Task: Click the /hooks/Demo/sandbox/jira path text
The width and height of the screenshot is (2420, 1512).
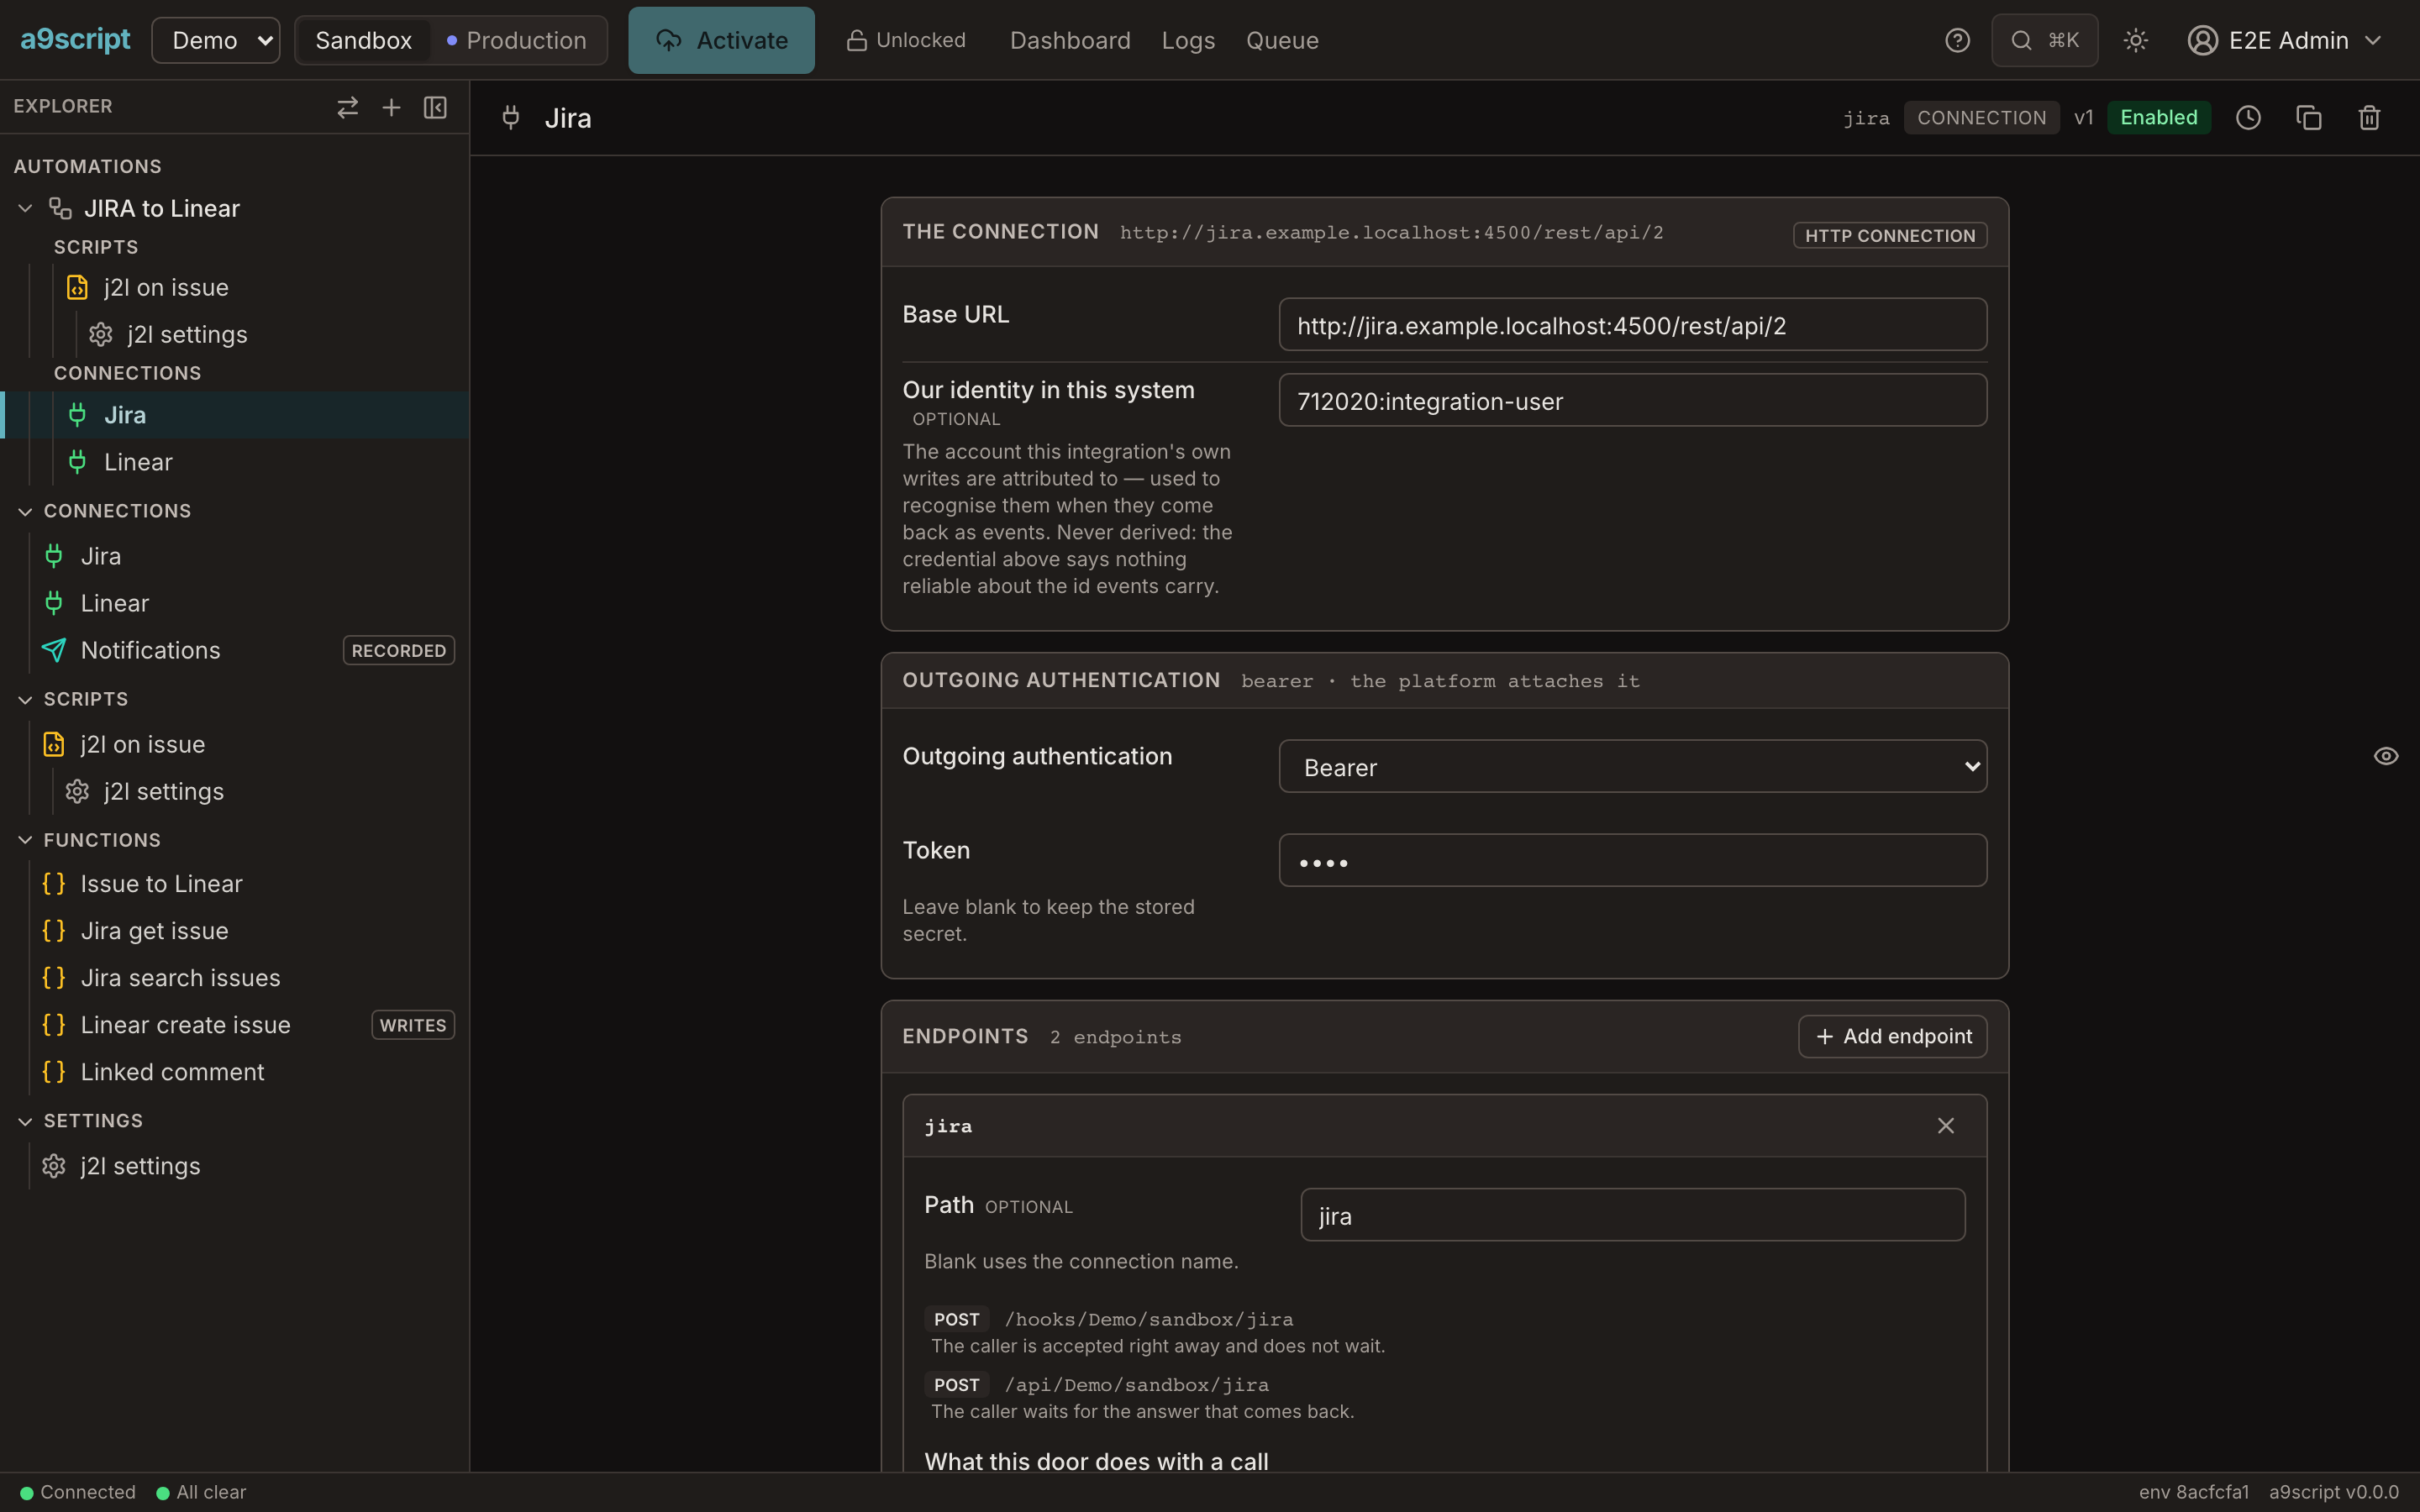Action: pyautogui.click(x=1148, y=1319)
